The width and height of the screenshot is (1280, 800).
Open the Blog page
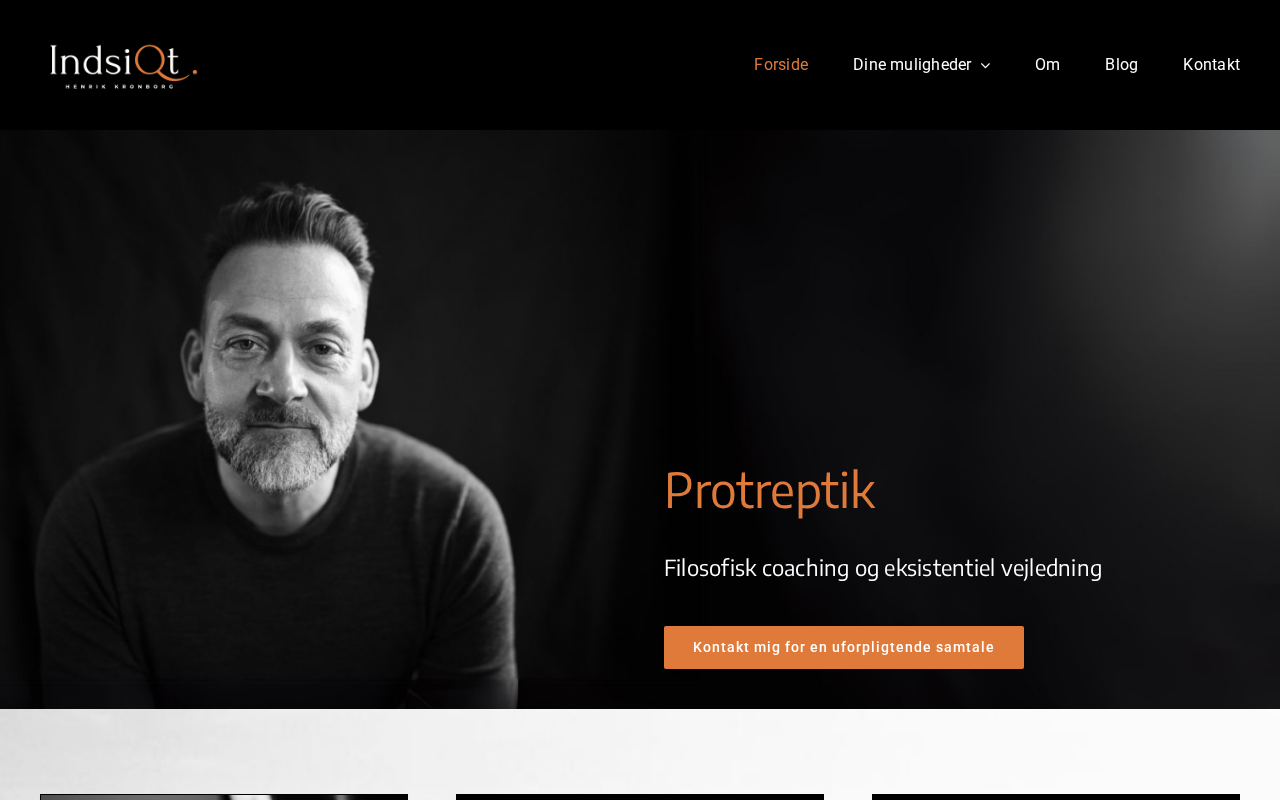tap(1121, 65)
